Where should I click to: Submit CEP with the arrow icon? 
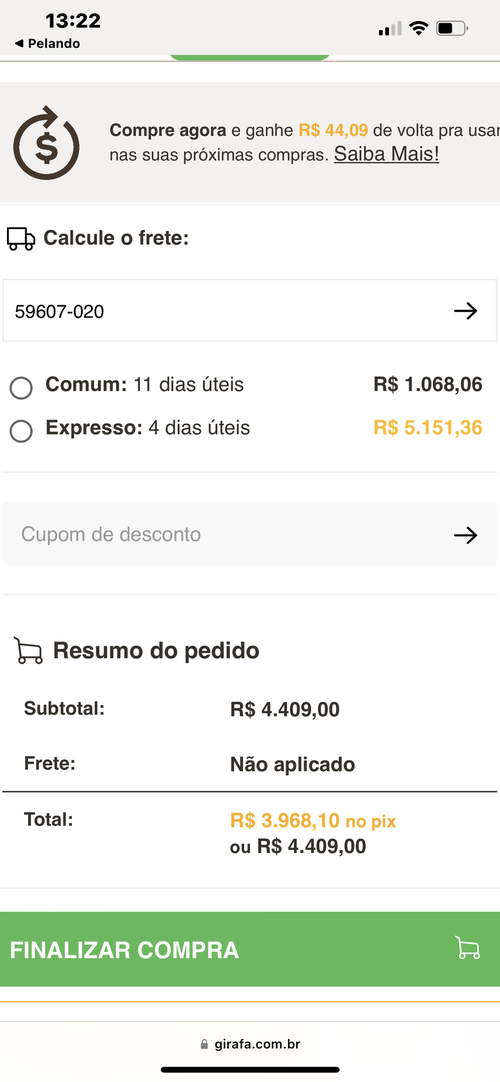point(466,311)
